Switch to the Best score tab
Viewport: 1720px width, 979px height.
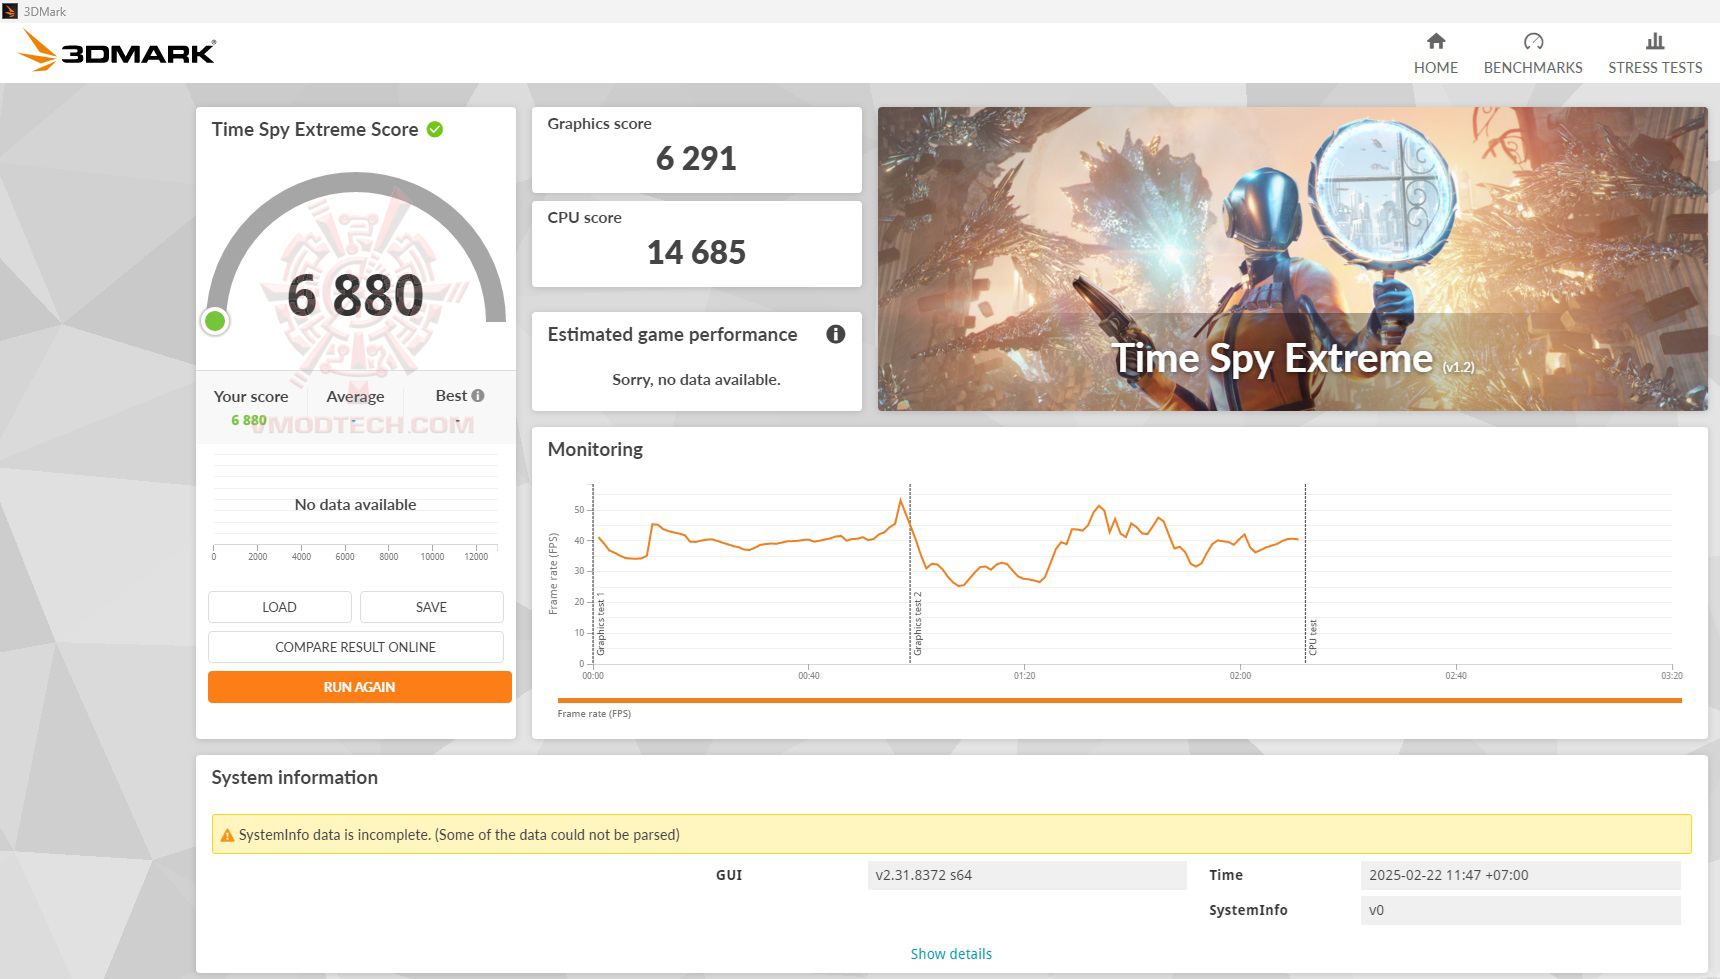pyautogui.click(x=450, y=396)
